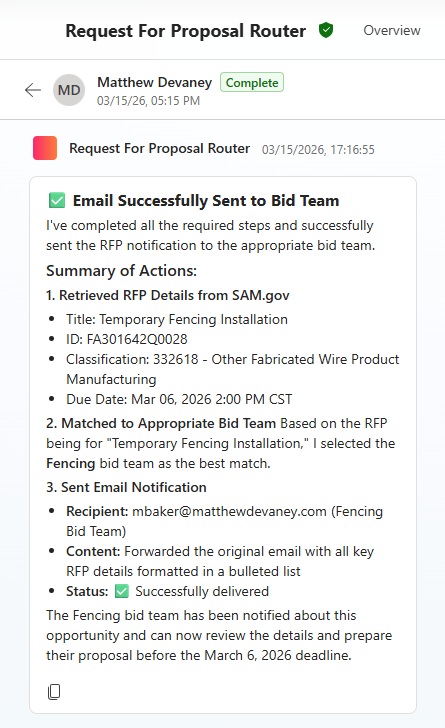
Task: Open the Overview tab
Action: coord(392,31)
